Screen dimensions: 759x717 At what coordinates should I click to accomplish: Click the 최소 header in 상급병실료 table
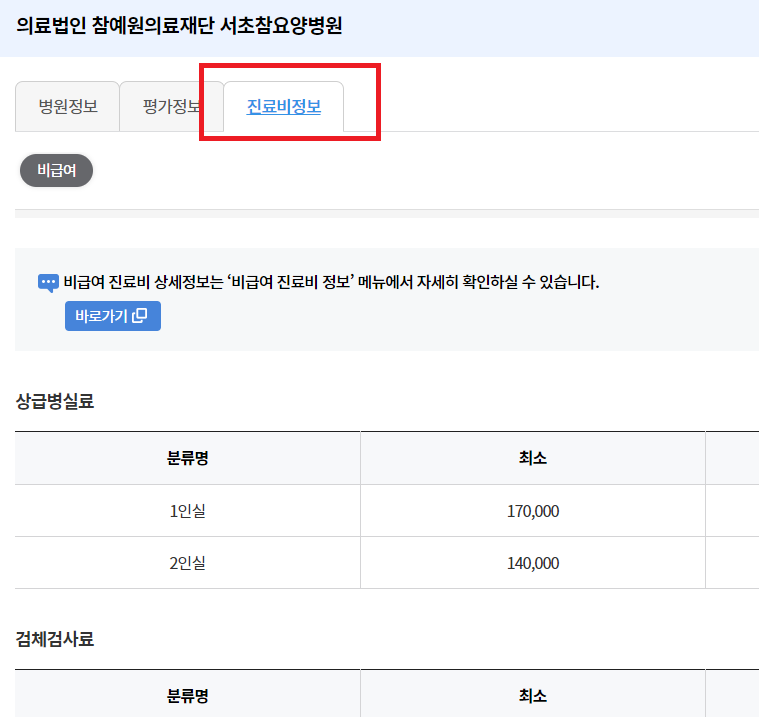[533, 458]
